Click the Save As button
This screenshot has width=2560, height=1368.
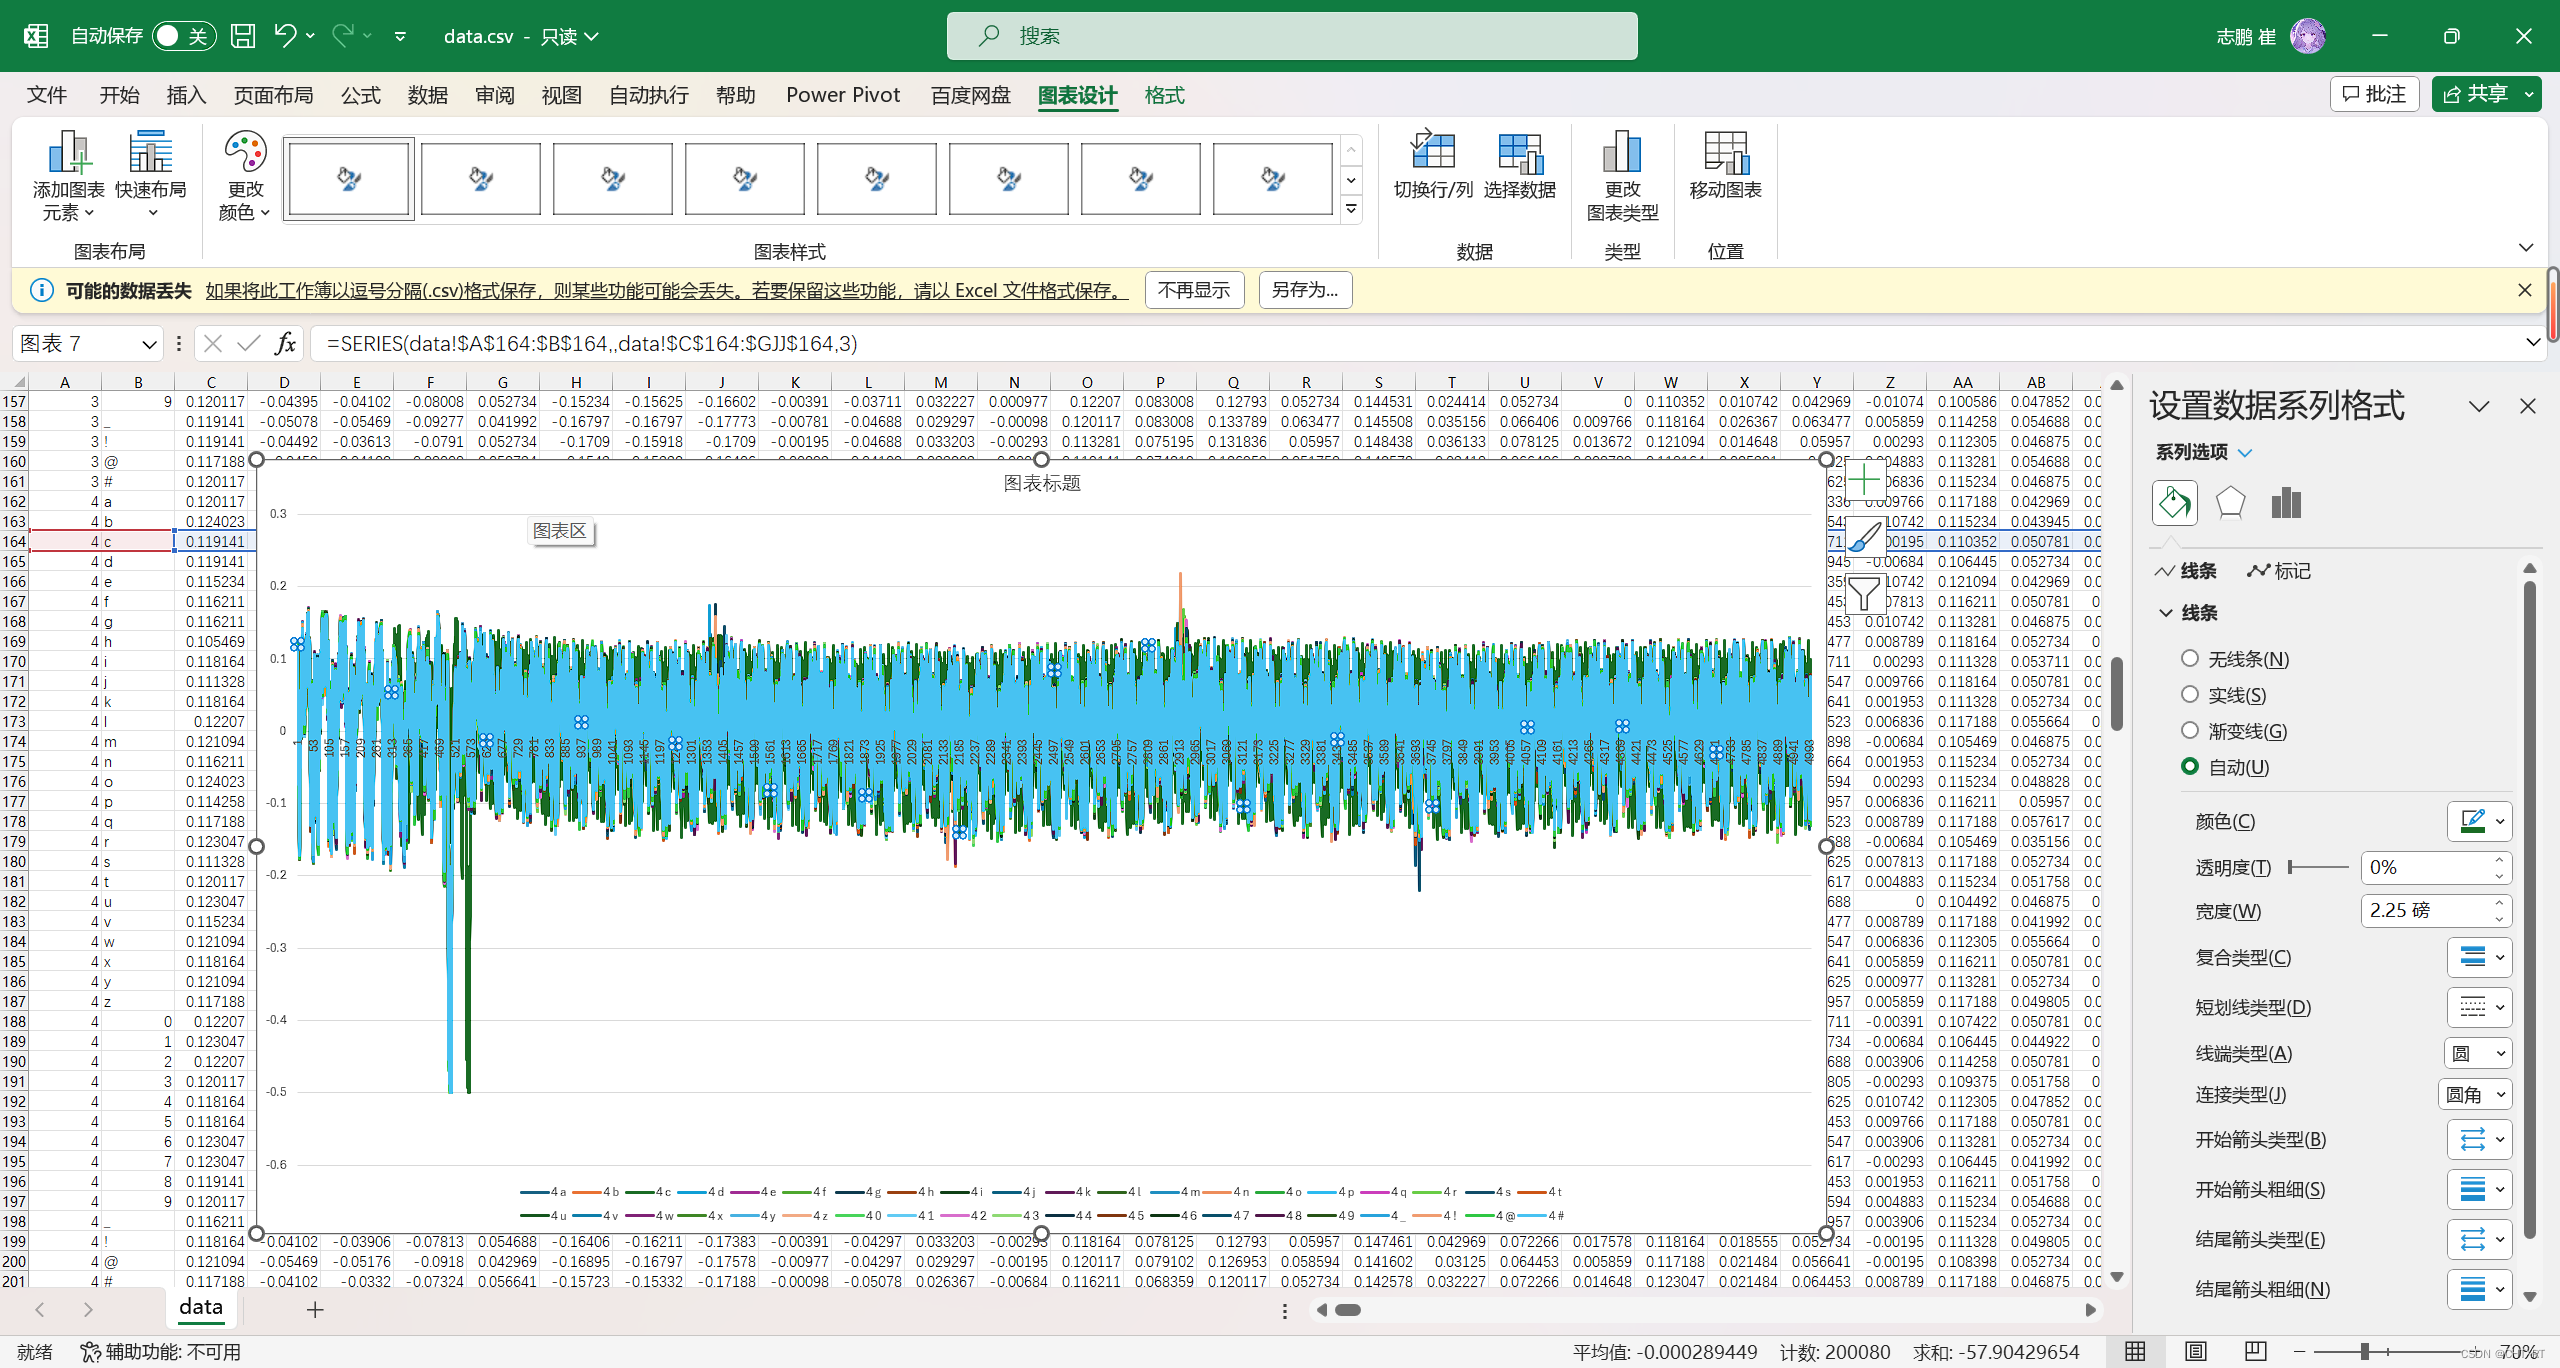tap(1305, 290)
